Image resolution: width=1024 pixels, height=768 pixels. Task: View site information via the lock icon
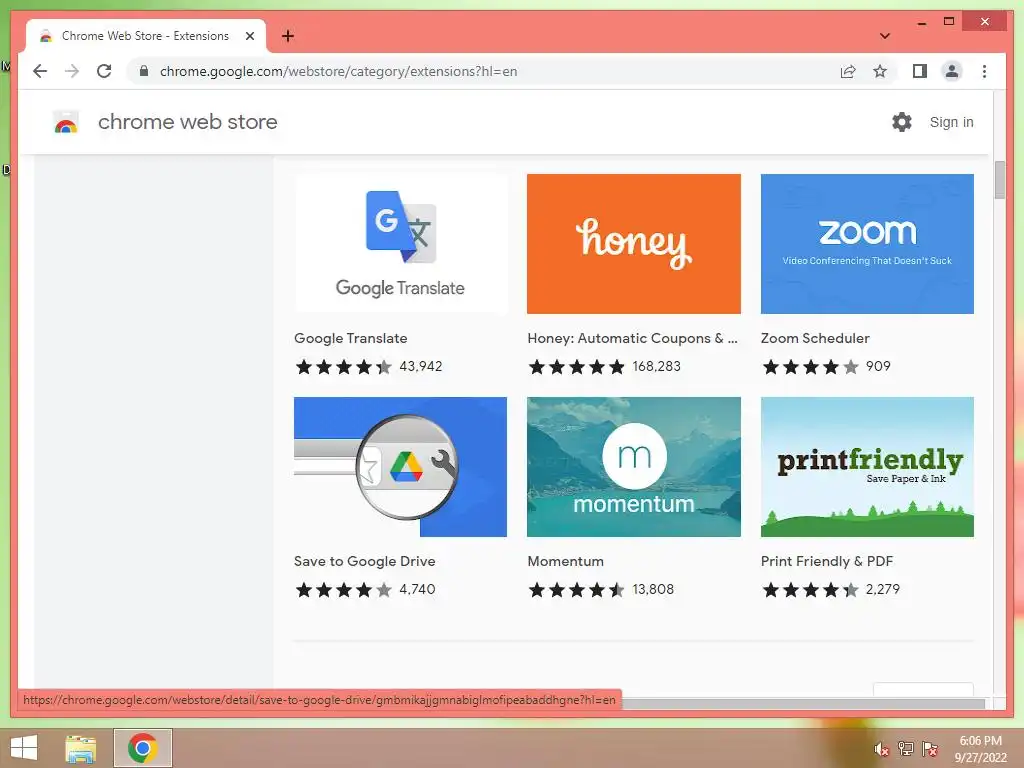click(144, 71)
